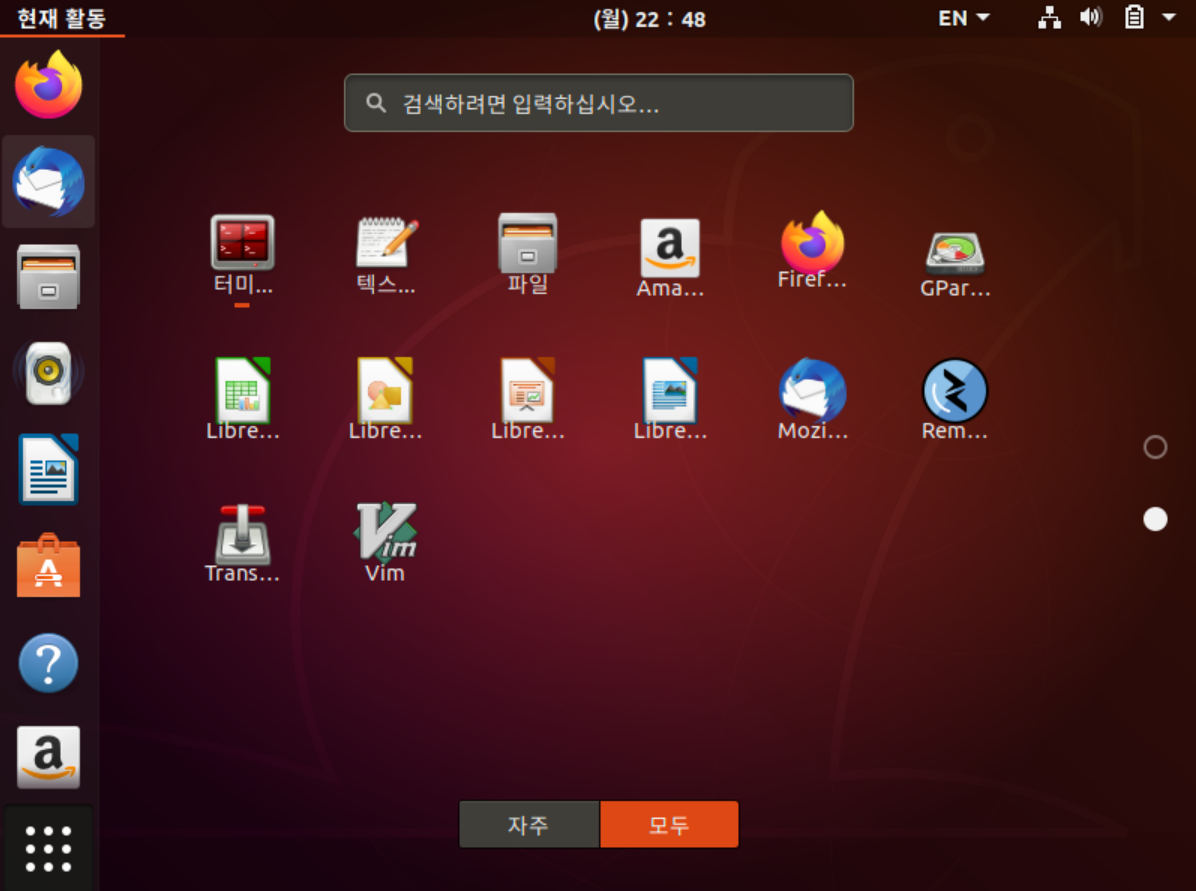Open LibreOffice Impress presentation icon
This screenshot has width=1196, height=891.
[x=528, y=398]
